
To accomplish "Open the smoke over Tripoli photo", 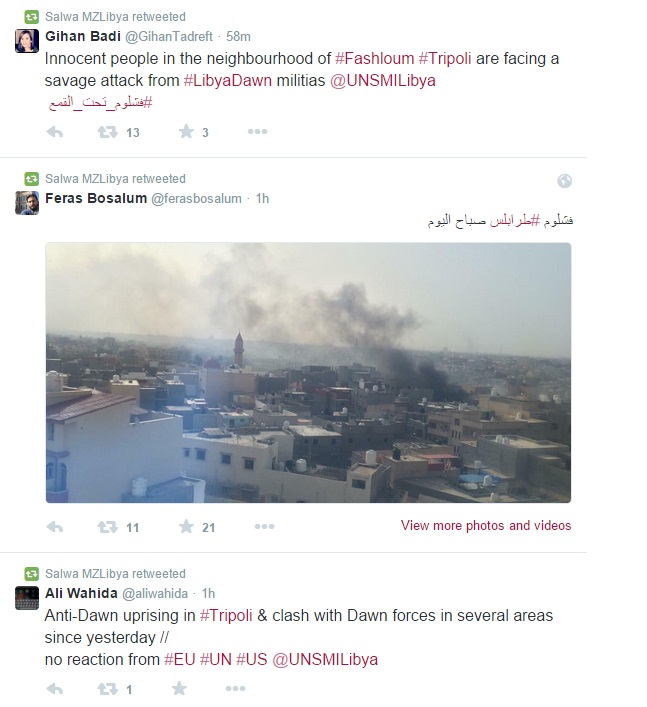I will (308, 372).
